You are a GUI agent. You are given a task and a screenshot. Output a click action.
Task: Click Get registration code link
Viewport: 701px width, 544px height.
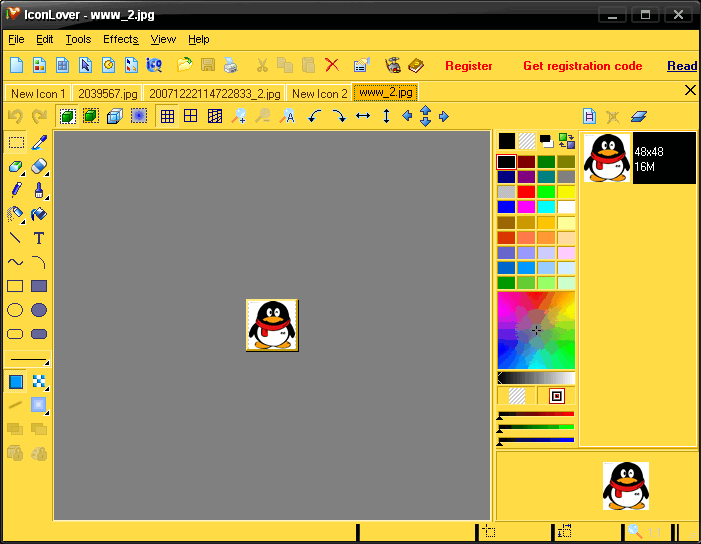tap(583, 66)
